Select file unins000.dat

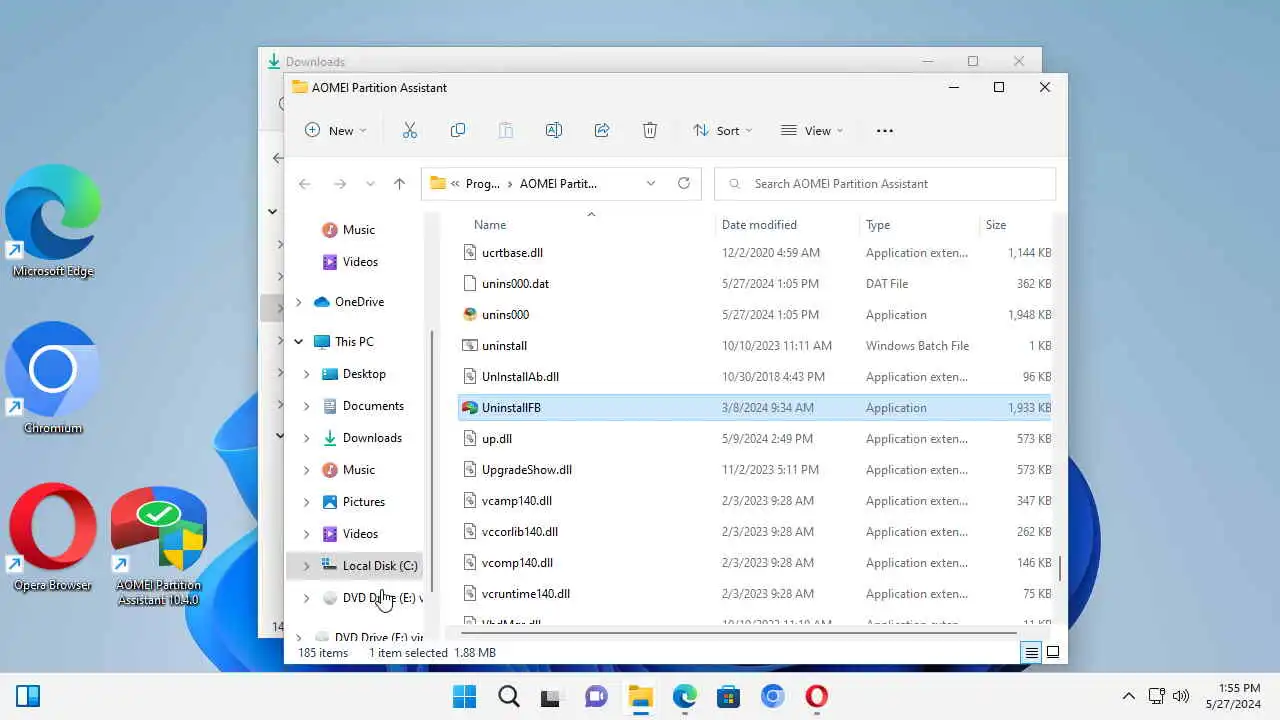click(755, 284)
